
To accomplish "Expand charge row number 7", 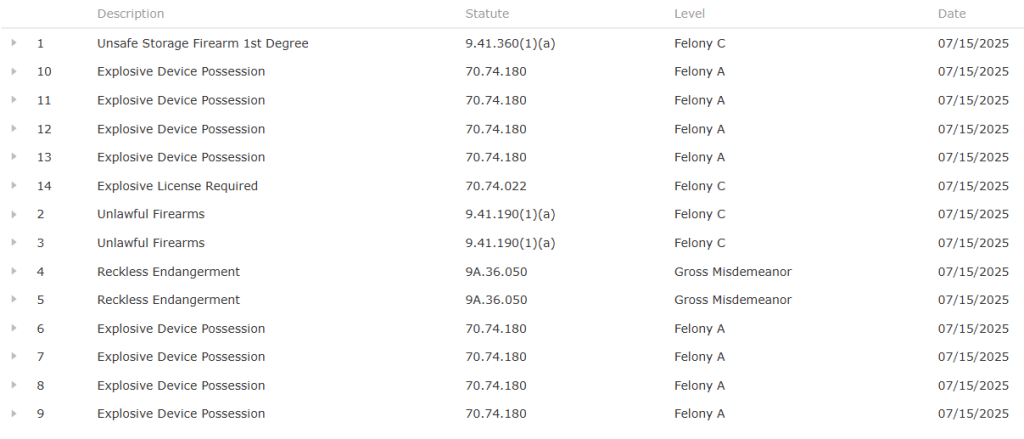I will tap(14, 357).
